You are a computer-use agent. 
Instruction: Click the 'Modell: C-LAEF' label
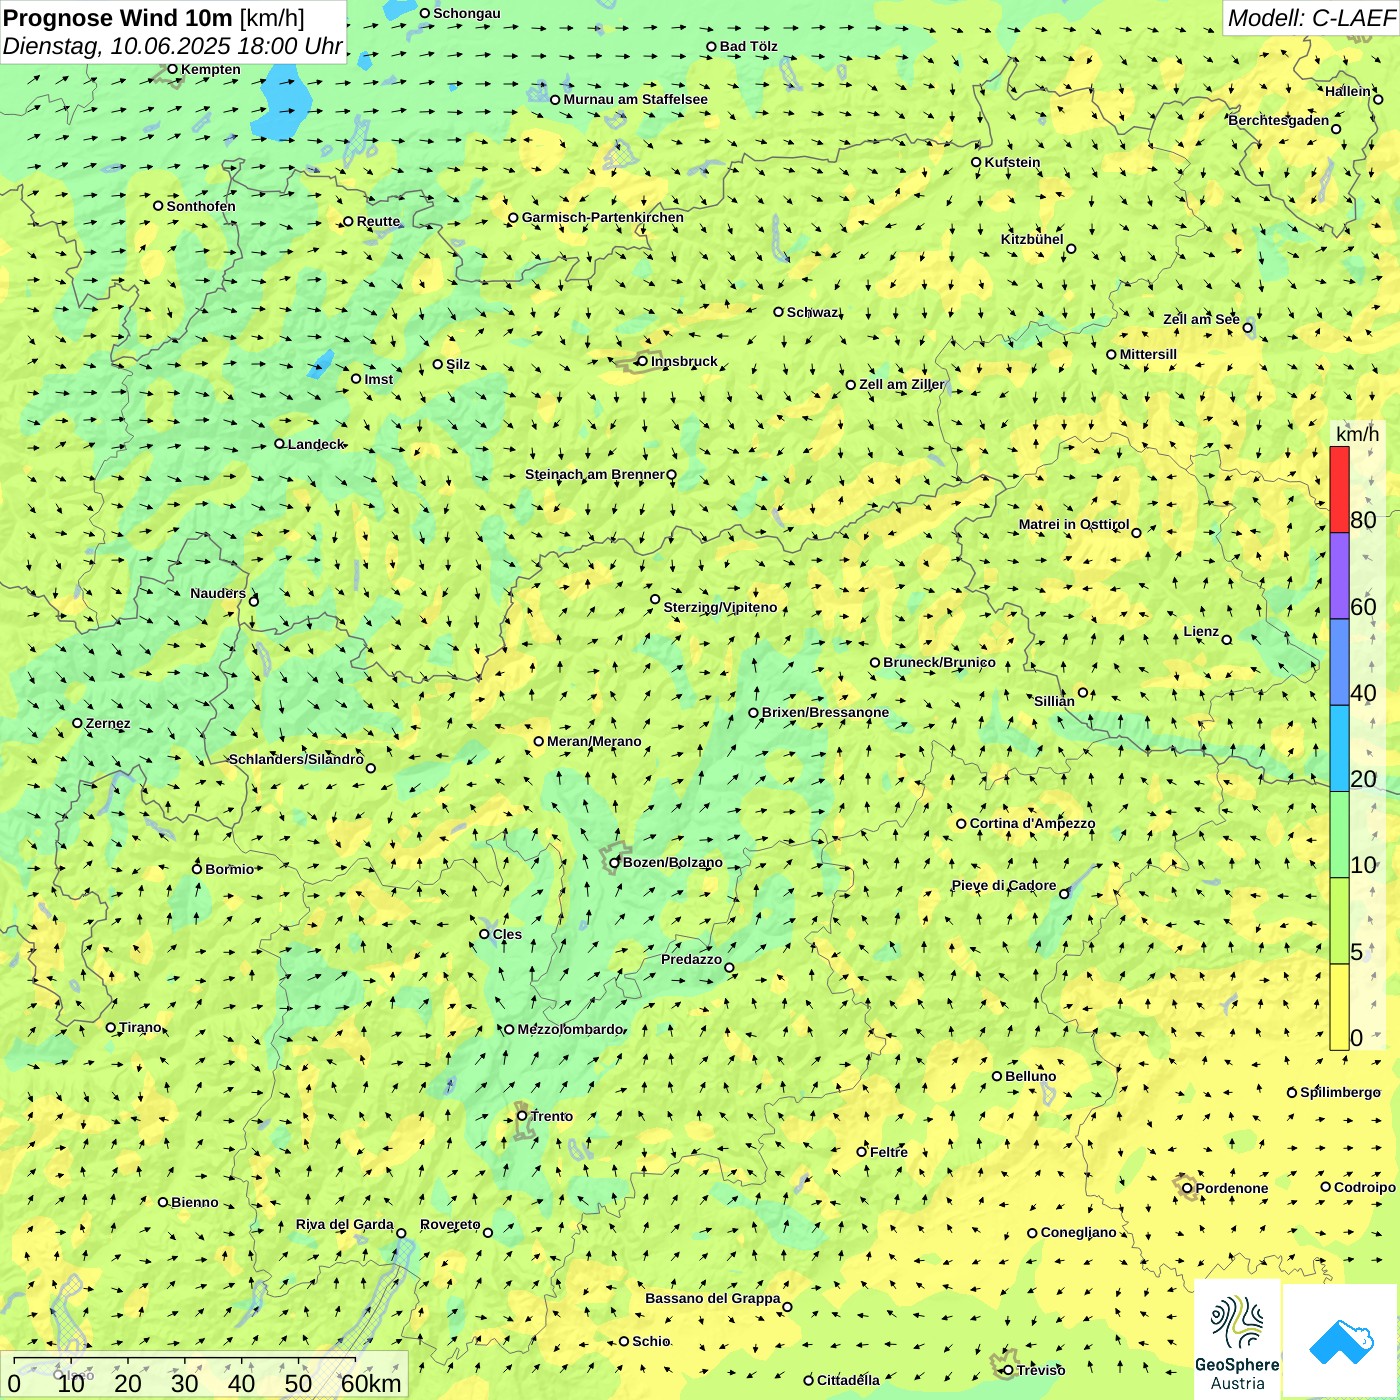1310,18
